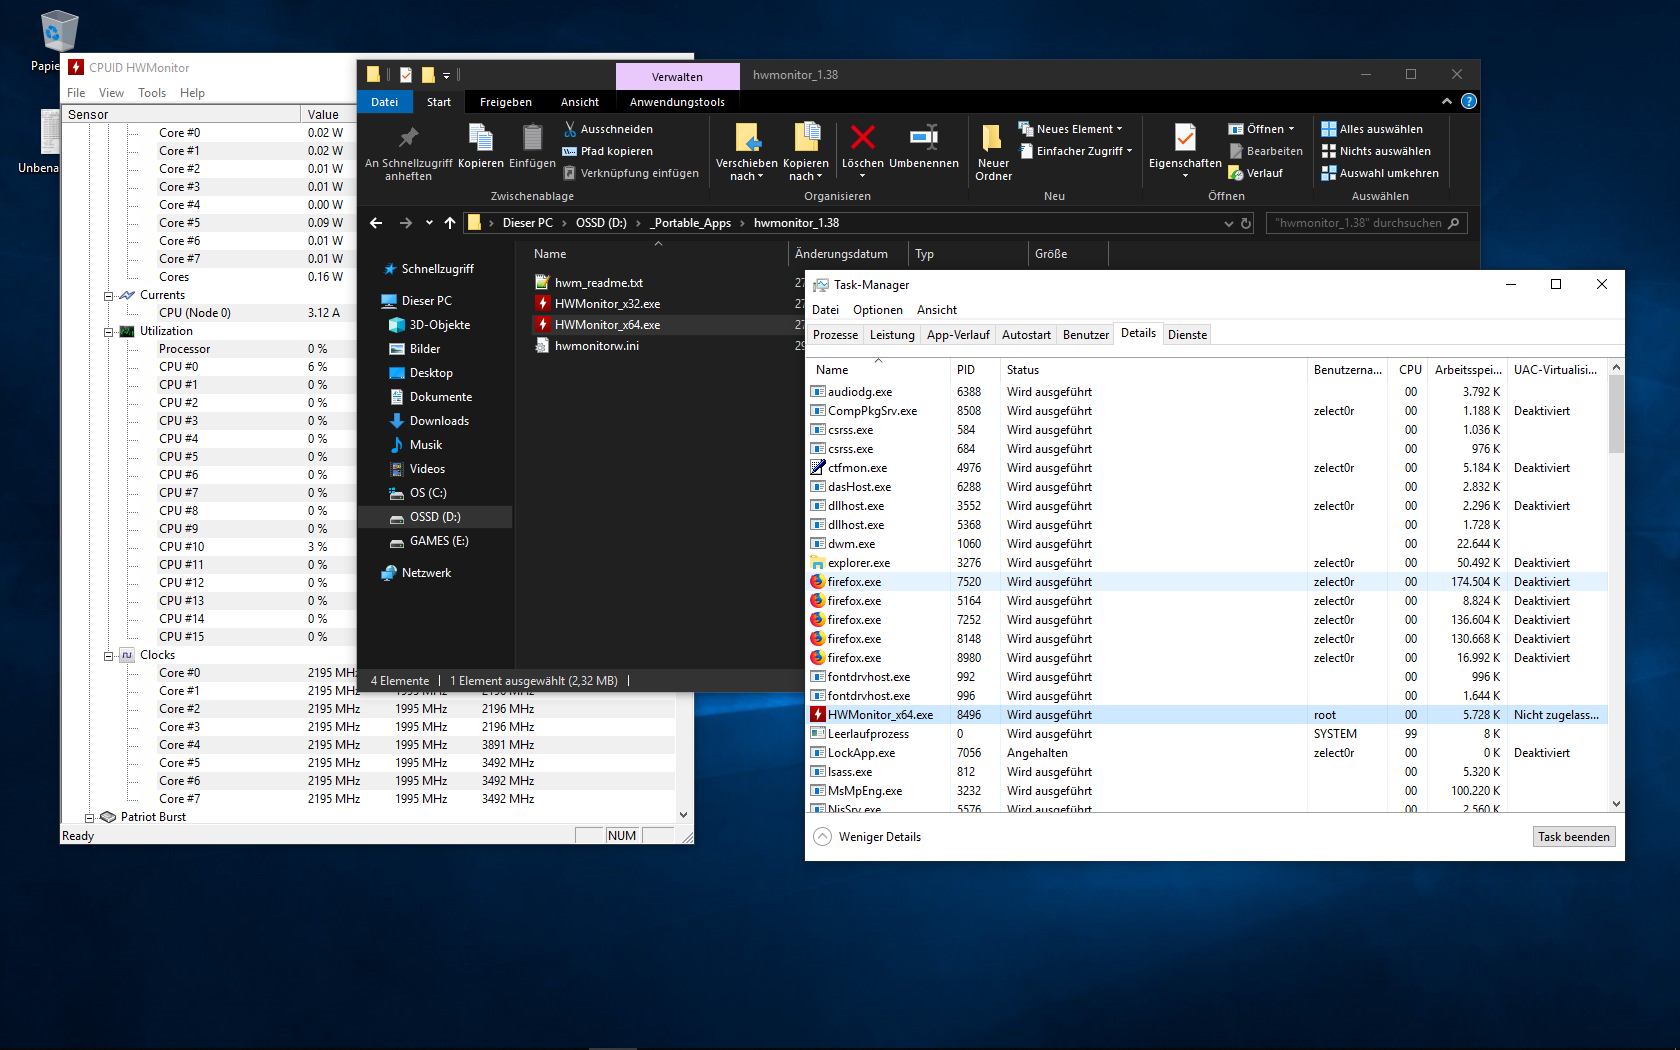This screenshot has width=1680, height=1050.
Task: Sort Task Manager processes by PID column
Action: point(975,370)
